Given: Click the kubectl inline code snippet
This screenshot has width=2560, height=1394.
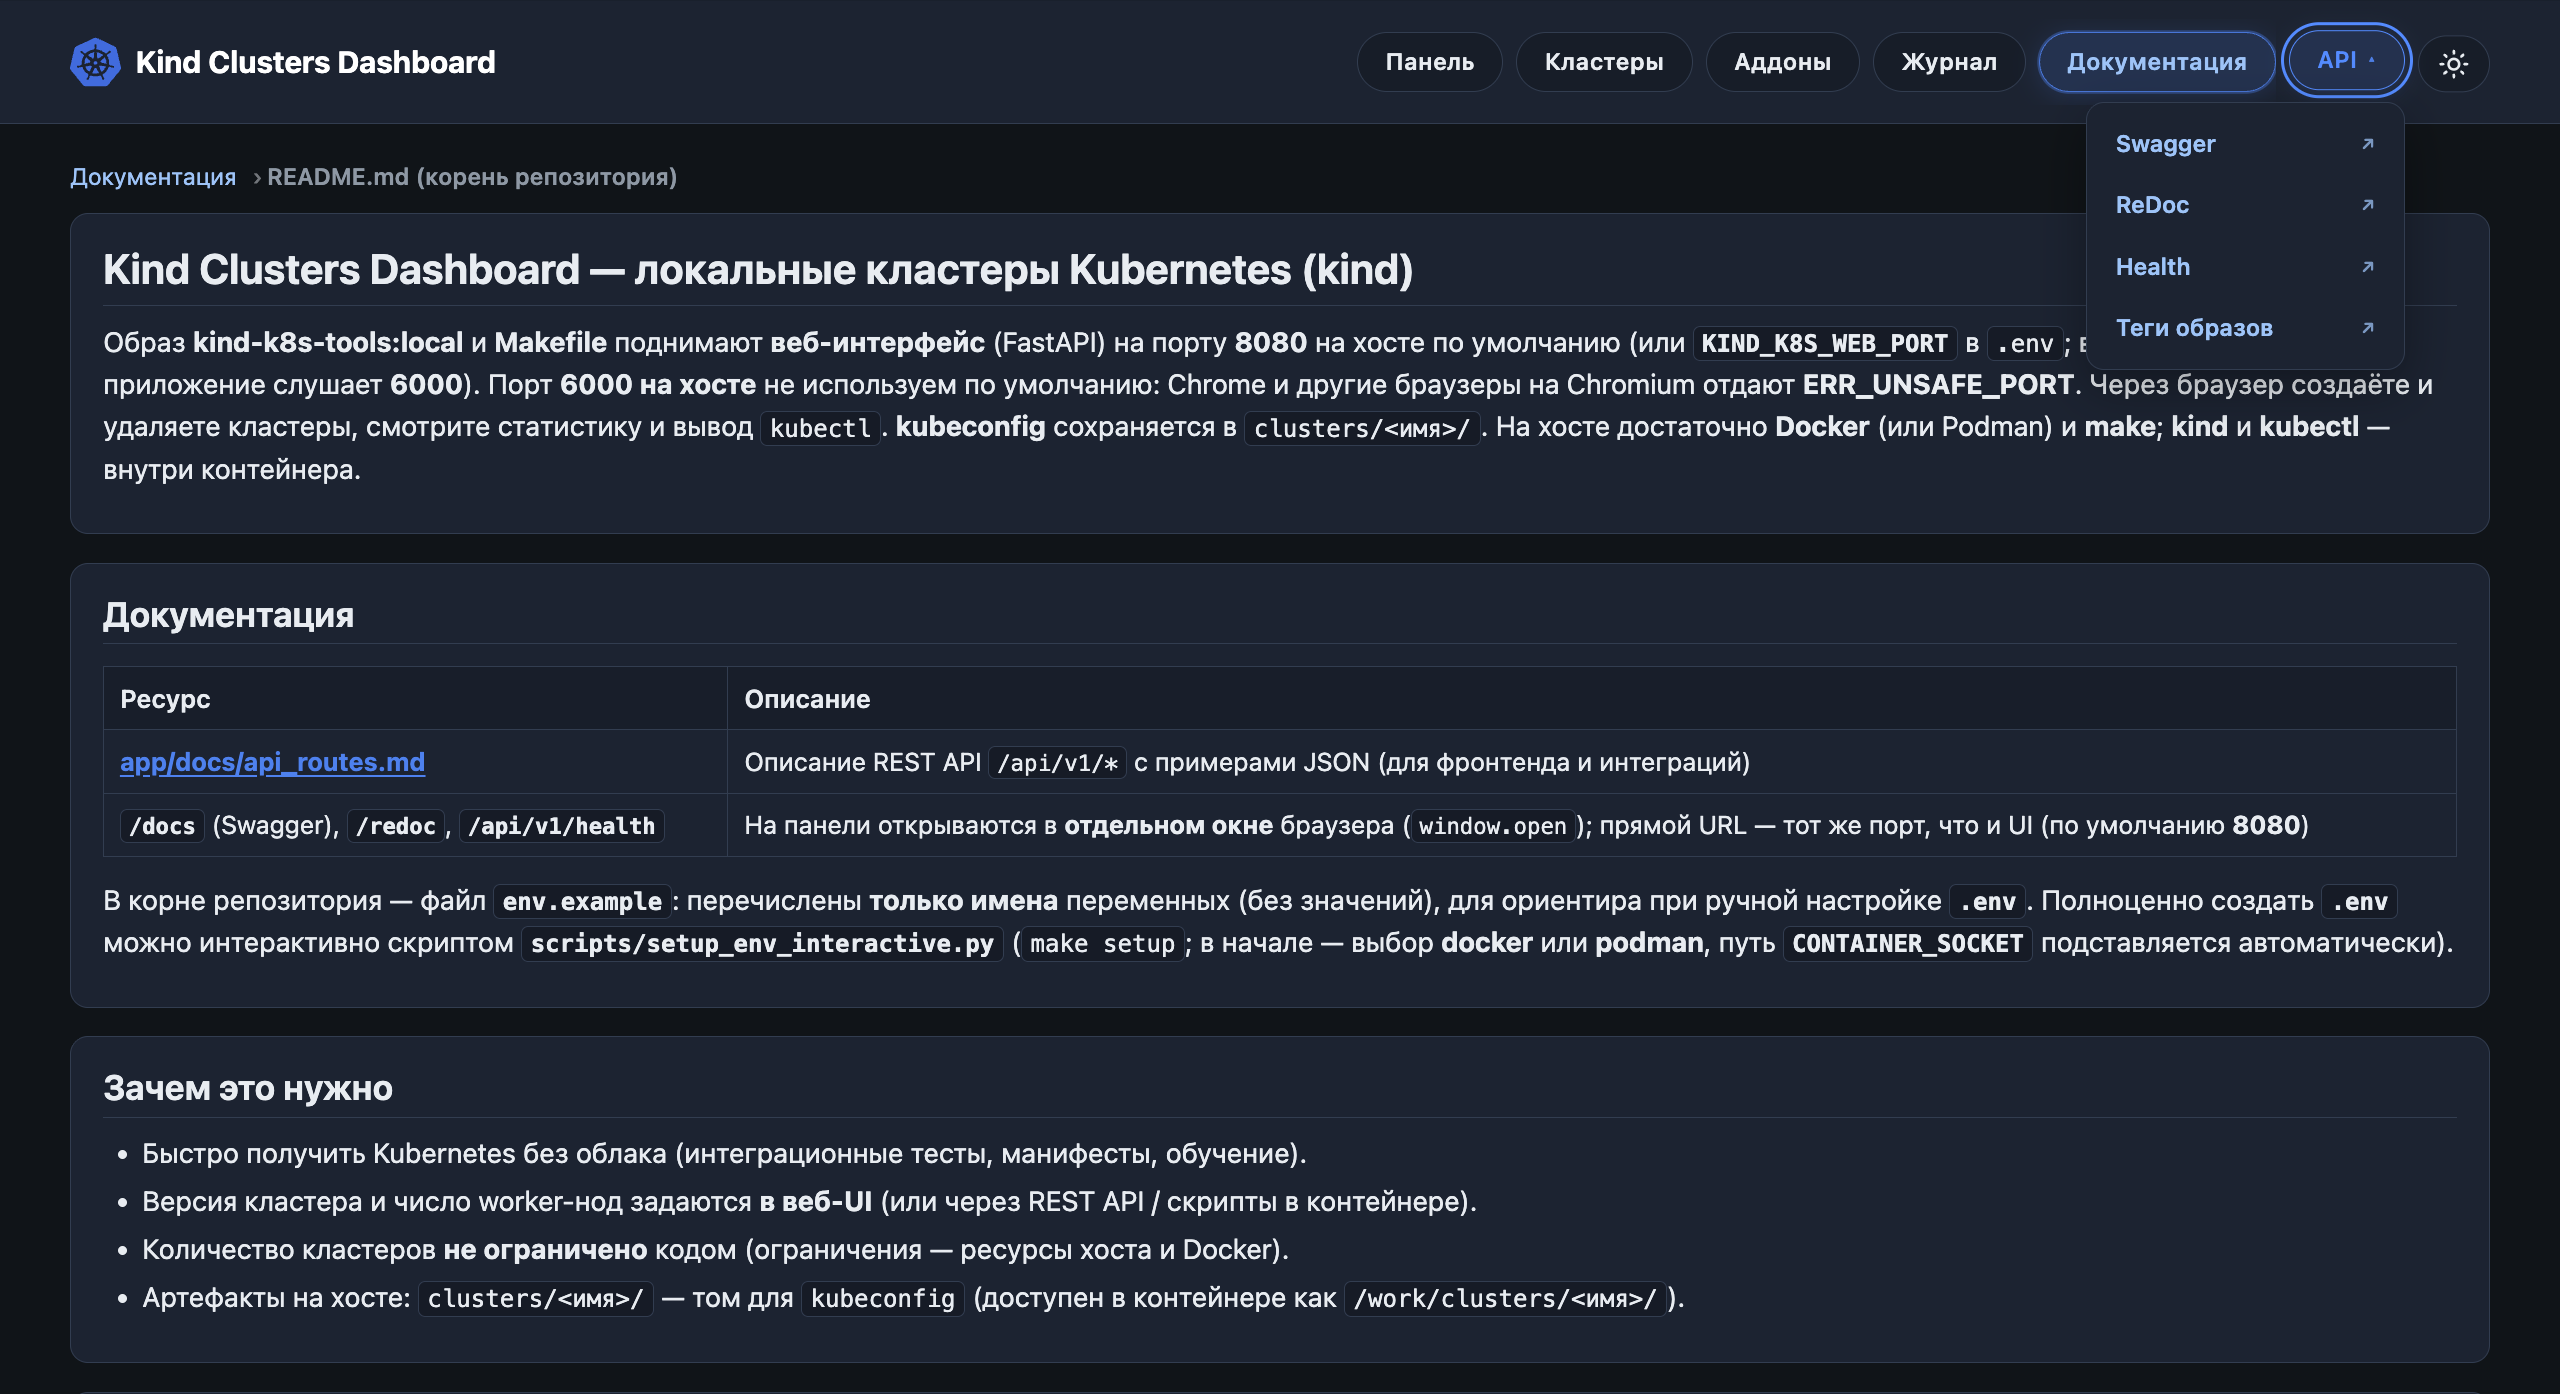Looking at the screenshot, I should [x=820, y=428].
